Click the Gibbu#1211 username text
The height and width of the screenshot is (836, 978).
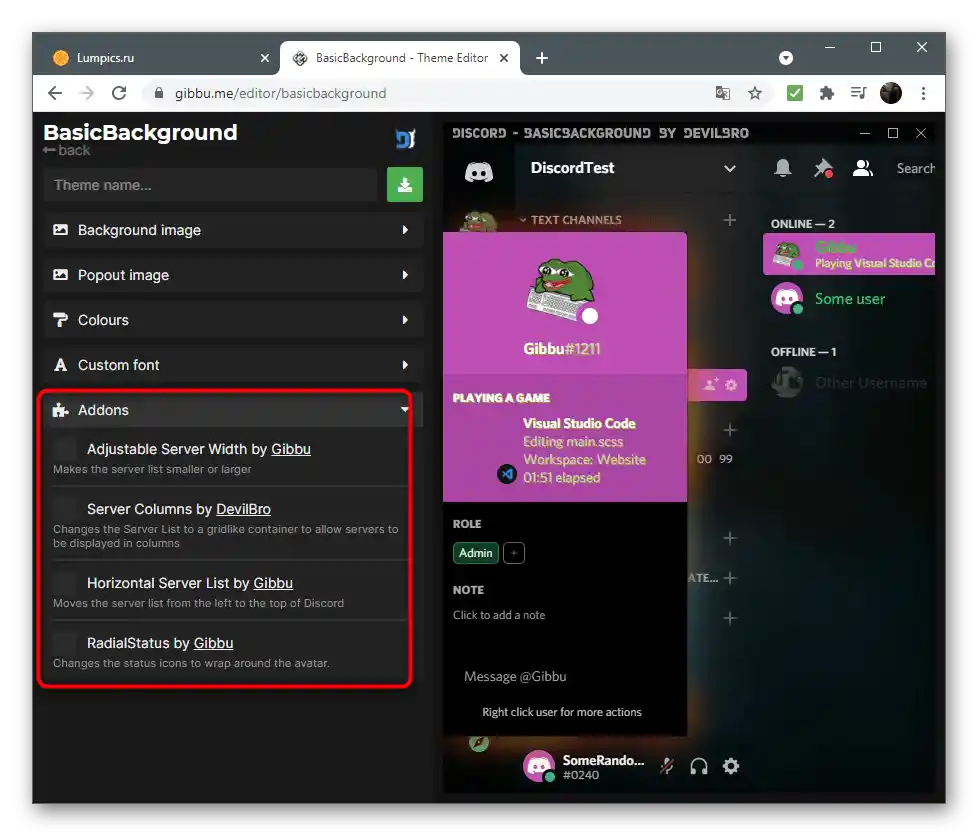click(x=561, y=348)
